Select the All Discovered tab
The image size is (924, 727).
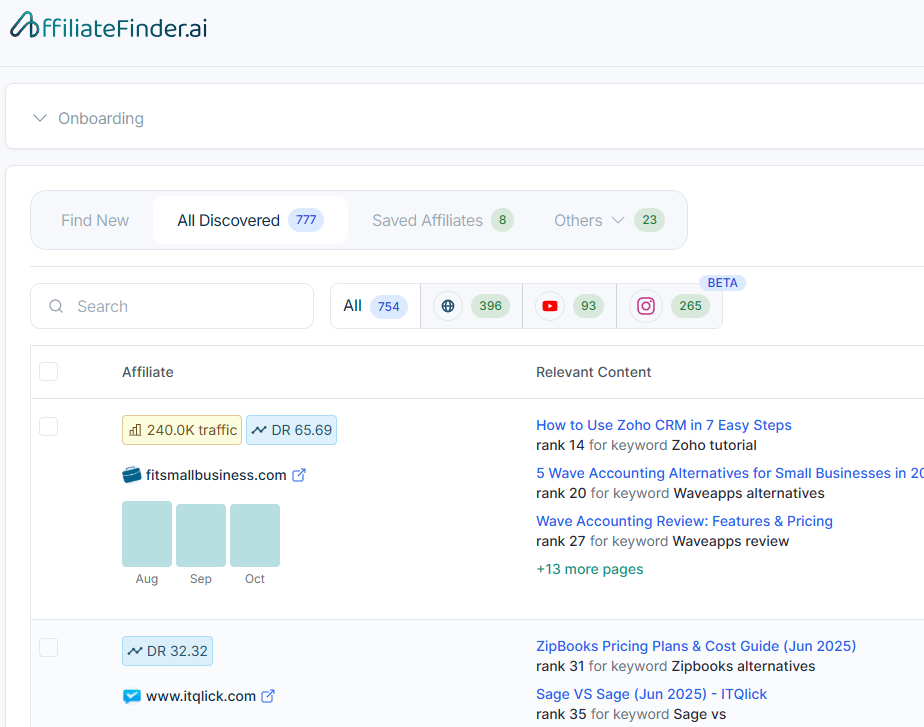click(250, 220)
